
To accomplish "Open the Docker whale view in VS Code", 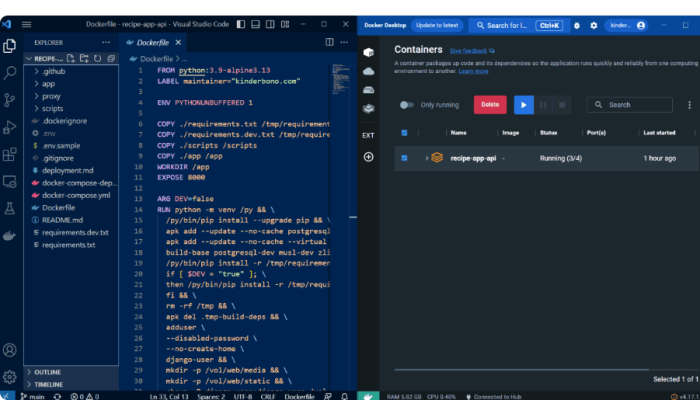I will [9, 236].
